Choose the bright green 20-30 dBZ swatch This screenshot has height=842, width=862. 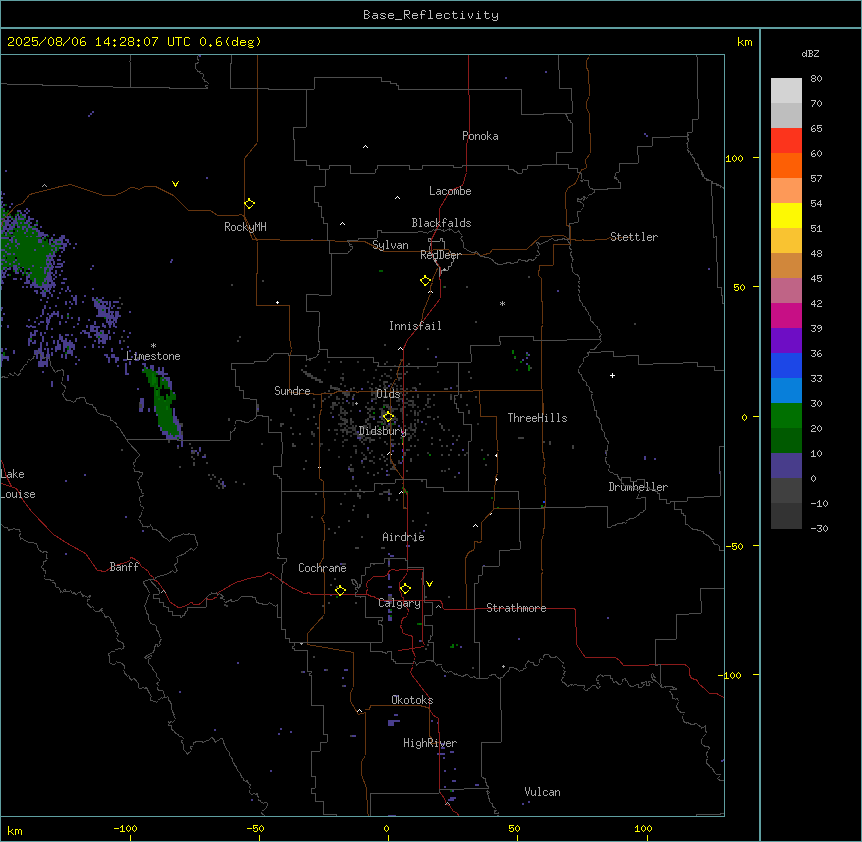click(786, 416)
